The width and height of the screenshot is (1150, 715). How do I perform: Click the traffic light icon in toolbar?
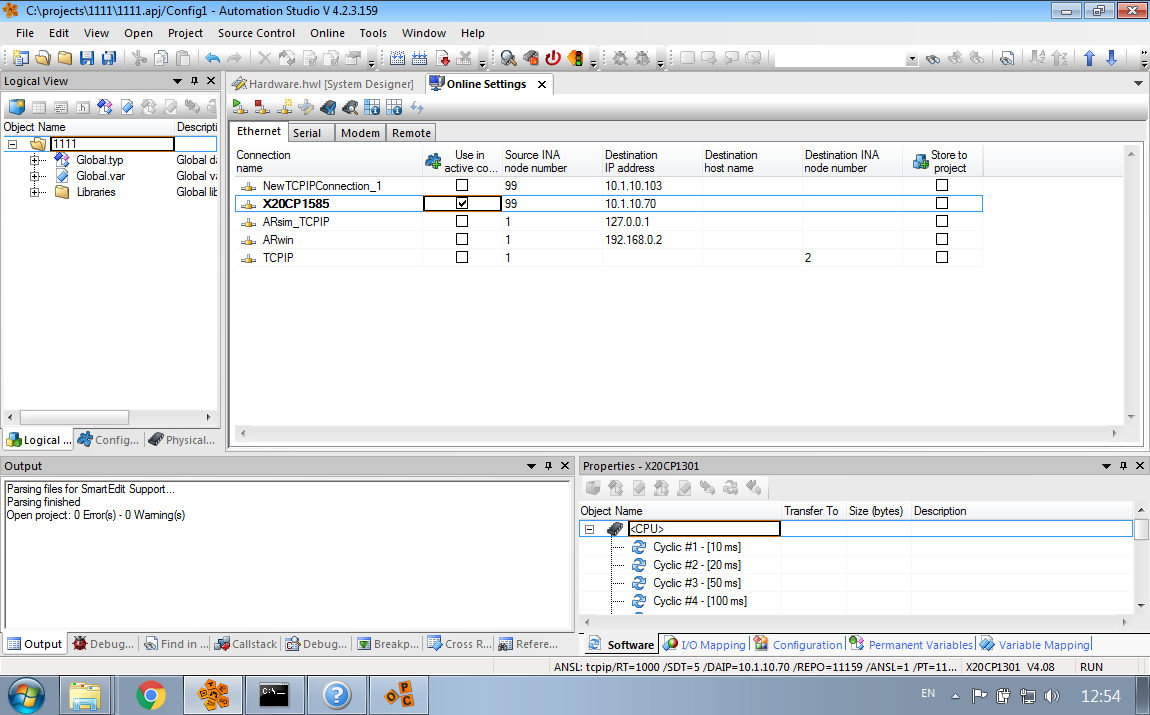pyautogui.click(x=576, y=58)
